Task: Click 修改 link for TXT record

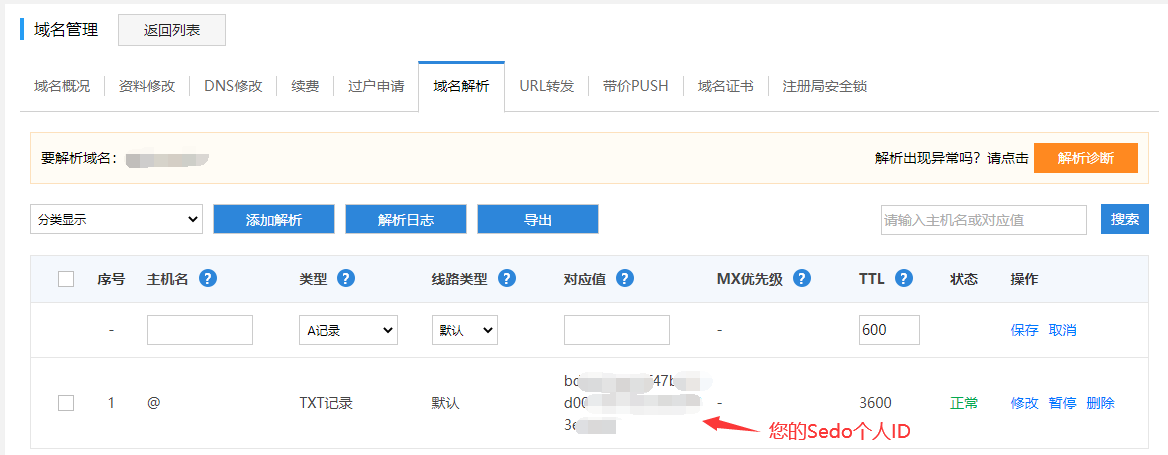Action: click(1024, 403)
